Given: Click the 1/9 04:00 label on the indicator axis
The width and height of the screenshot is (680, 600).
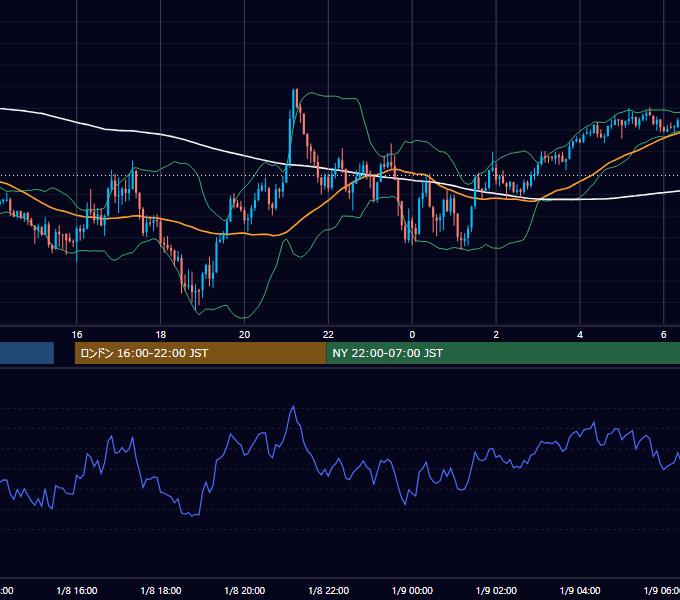Looking at the screenshot, I should point(580,591).
